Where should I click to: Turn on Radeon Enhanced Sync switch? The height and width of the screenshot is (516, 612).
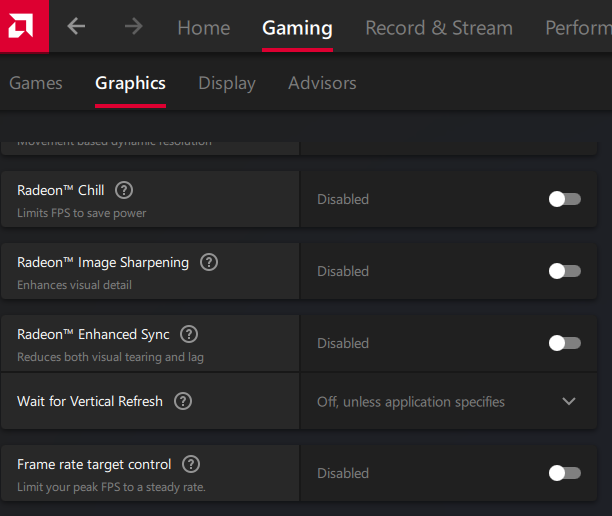click(x=565, y=343)
